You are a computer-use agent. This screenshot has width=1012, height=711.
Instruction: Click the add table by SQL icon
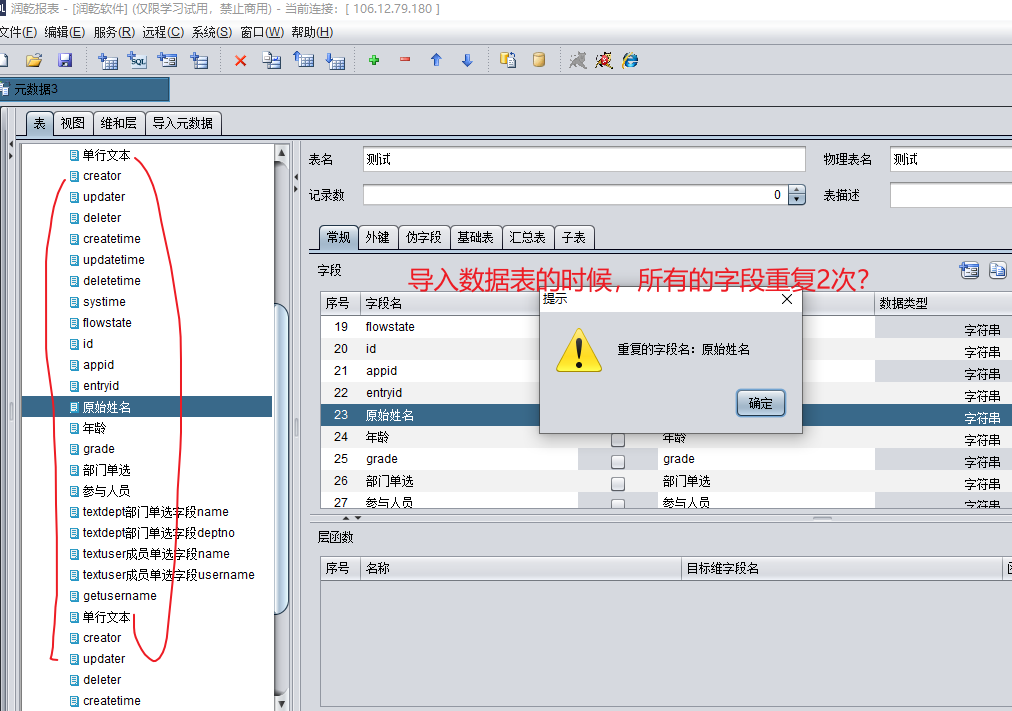137,61
